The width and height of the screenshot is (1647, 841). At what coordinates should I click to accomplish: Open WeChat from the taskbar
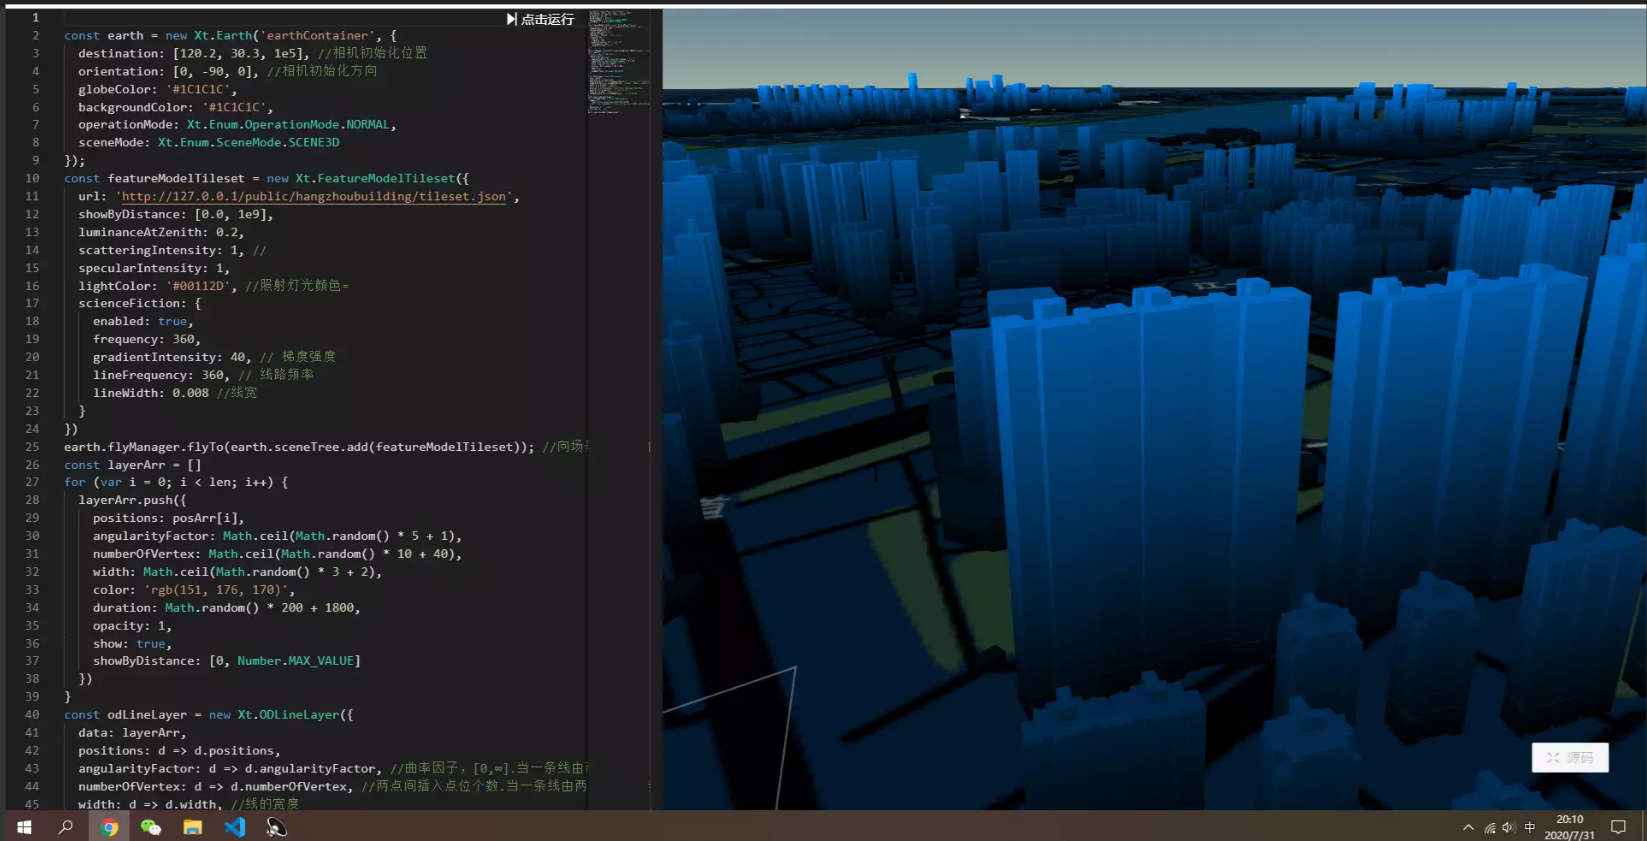point(151,827)
